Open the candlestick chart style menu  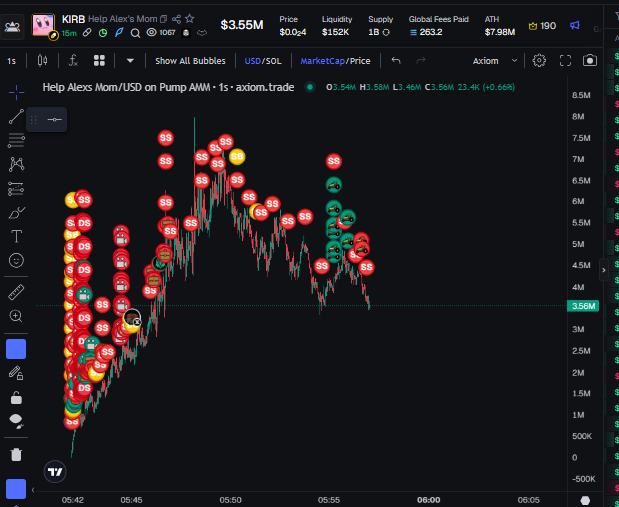(x=42, y=61)
